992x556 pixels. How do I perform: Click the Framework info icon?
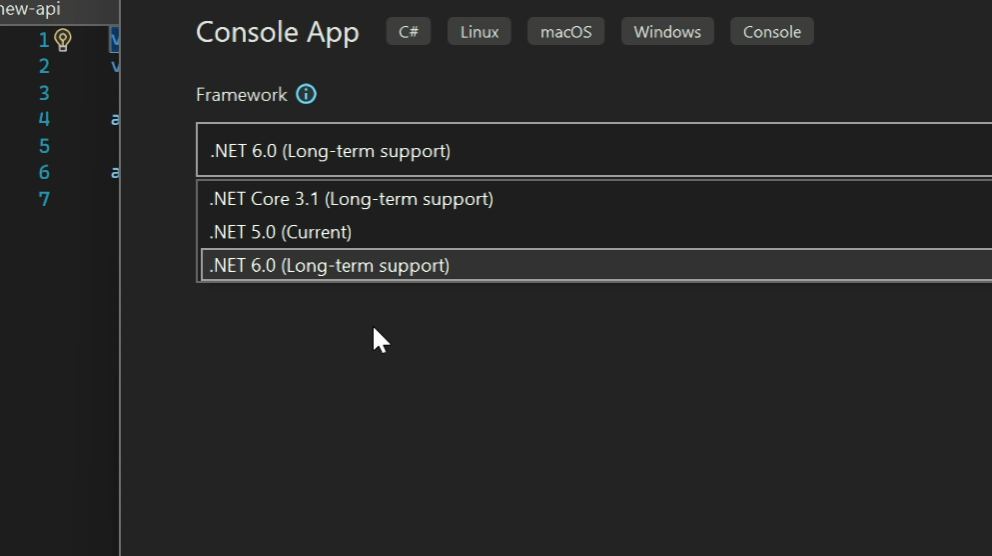click(307, 95)
